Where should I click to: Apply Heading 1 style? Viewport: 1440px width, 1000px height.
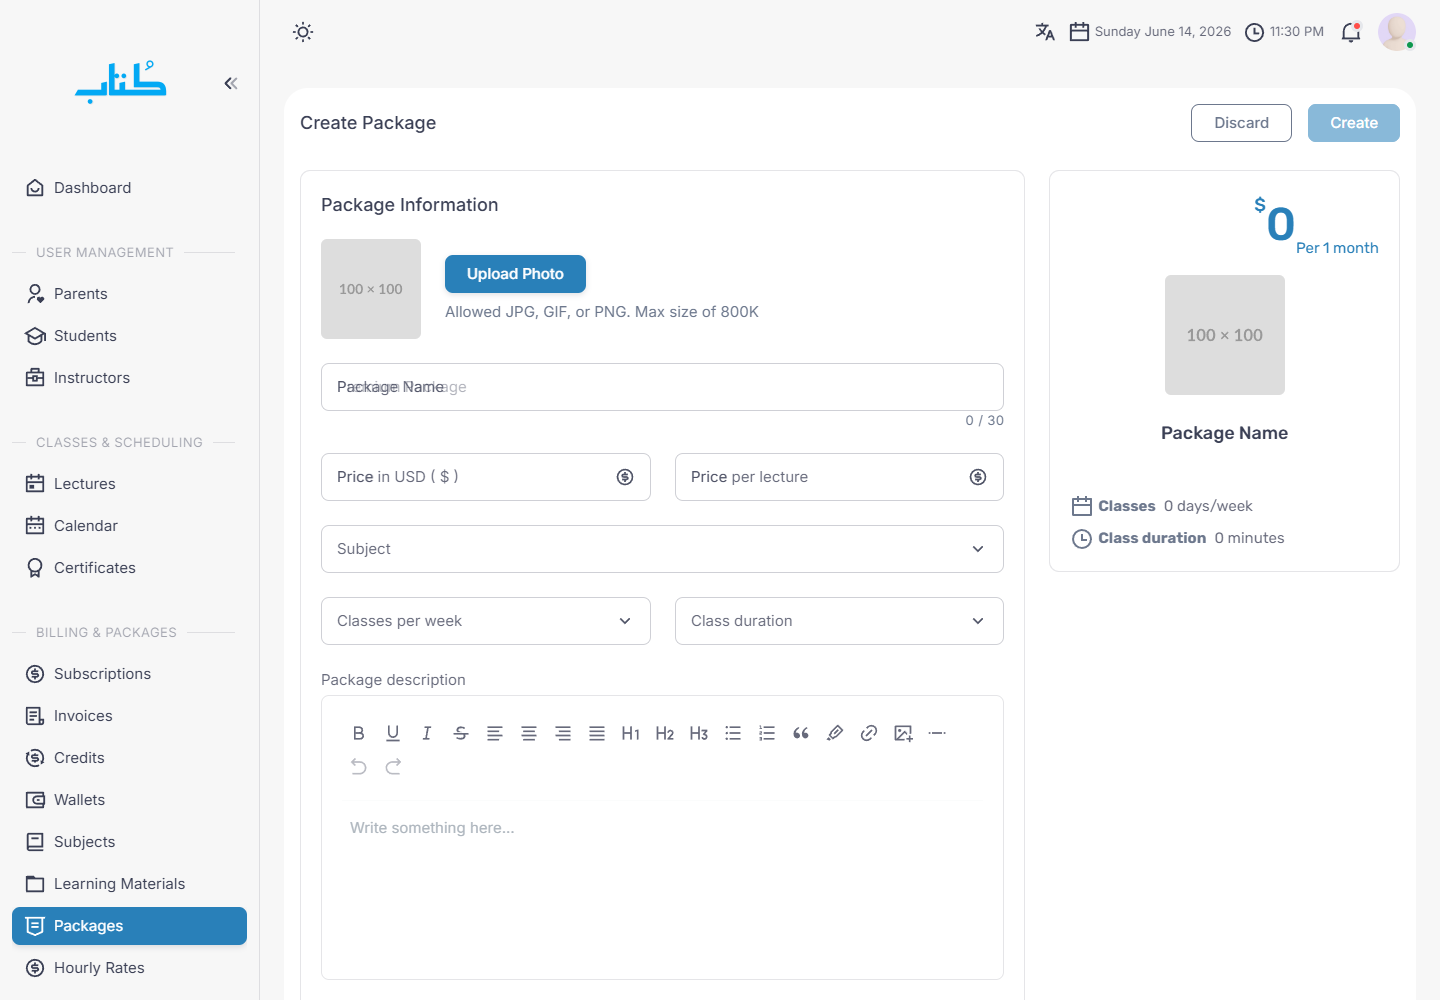coord(631,733)
